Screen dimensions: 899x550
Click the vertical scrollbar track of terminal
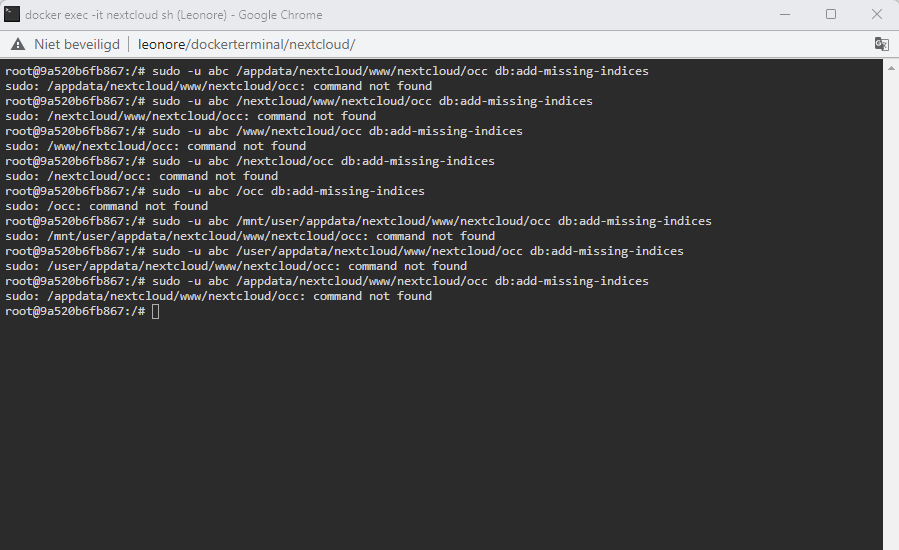tap(891, 310)
